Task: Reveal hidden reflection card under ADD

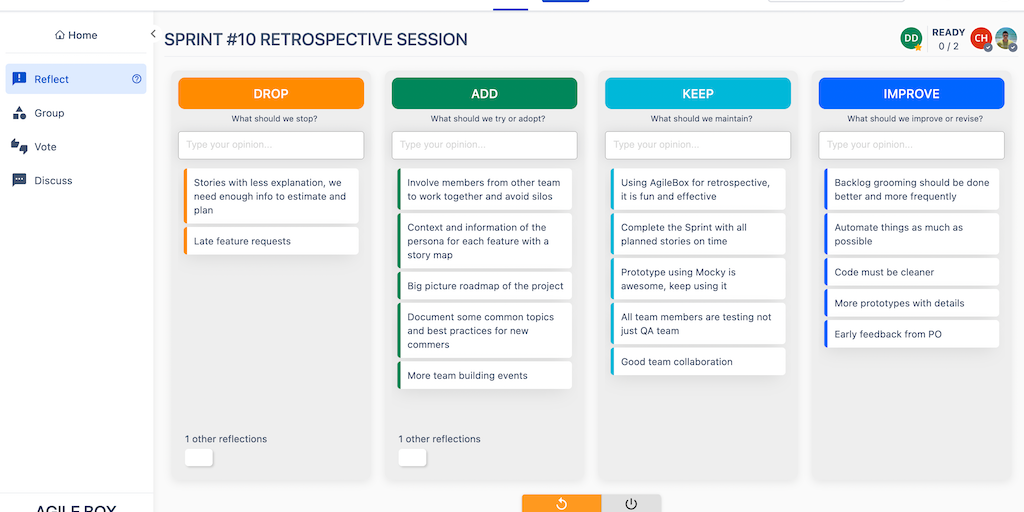Action: click(x=412, y=457)
